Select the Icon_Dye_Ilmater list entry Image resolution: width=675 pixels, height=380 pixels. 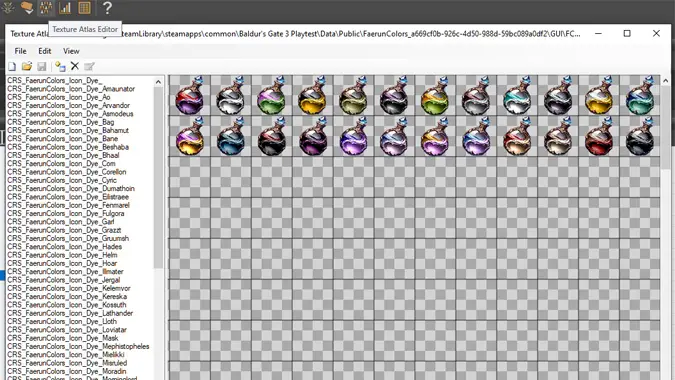tap(65, 272)
